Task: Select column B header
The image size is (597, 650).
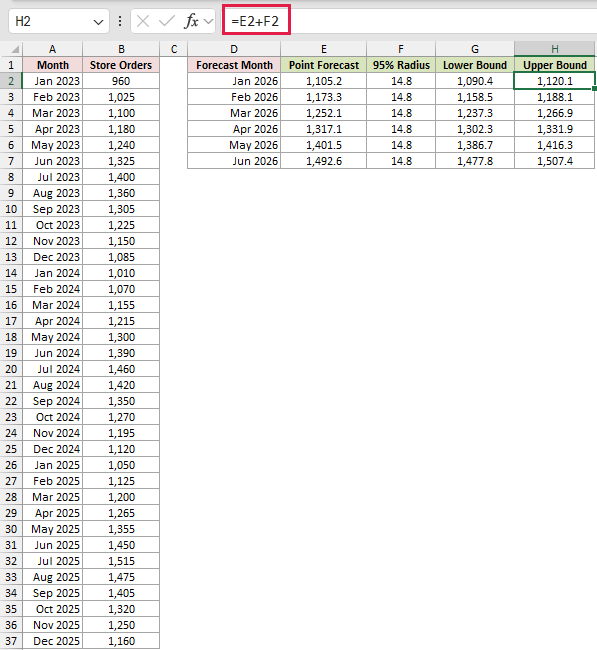Action: click(x=121, y=49)
